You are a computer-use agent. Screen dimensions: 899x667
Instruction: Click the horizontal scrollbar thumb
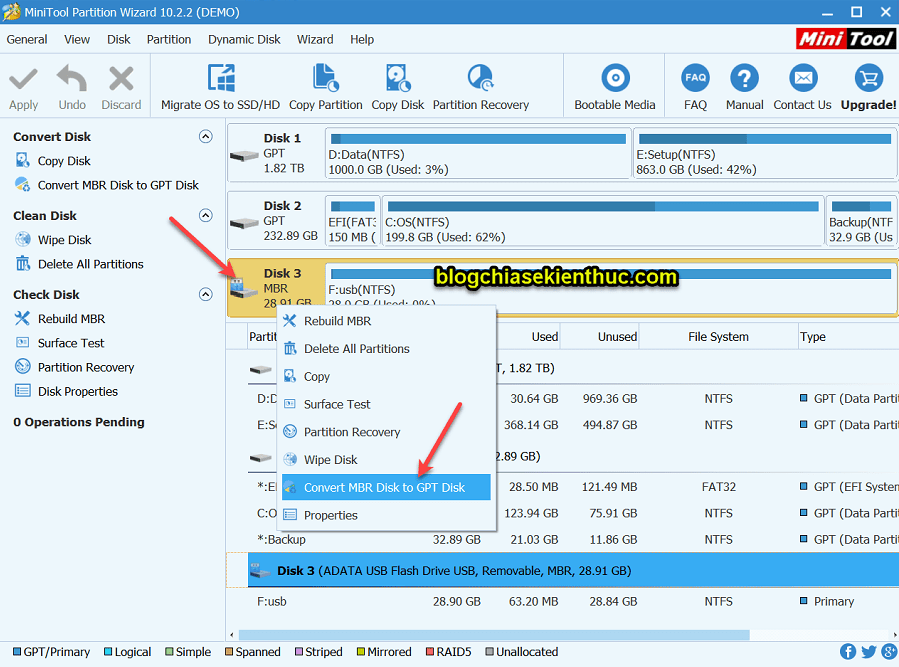pos(494,635)
